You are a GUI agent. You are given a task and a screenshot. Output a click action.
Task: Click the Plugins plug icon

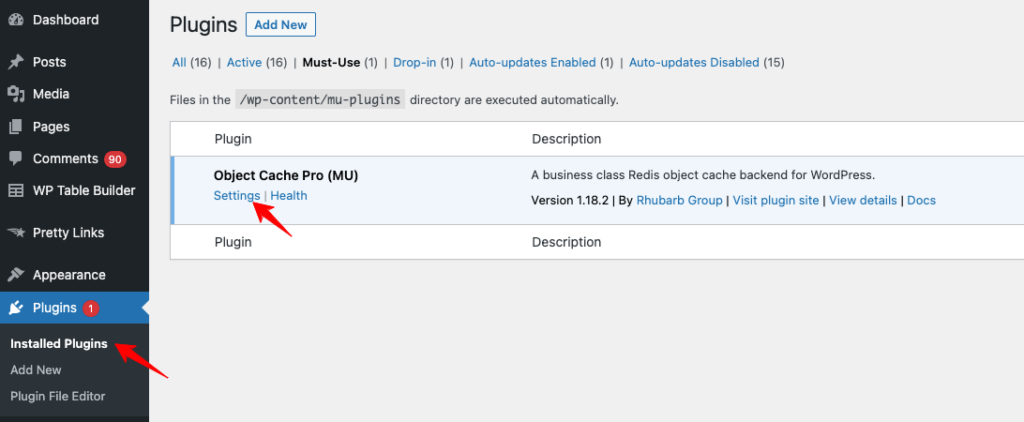point(16,308)
